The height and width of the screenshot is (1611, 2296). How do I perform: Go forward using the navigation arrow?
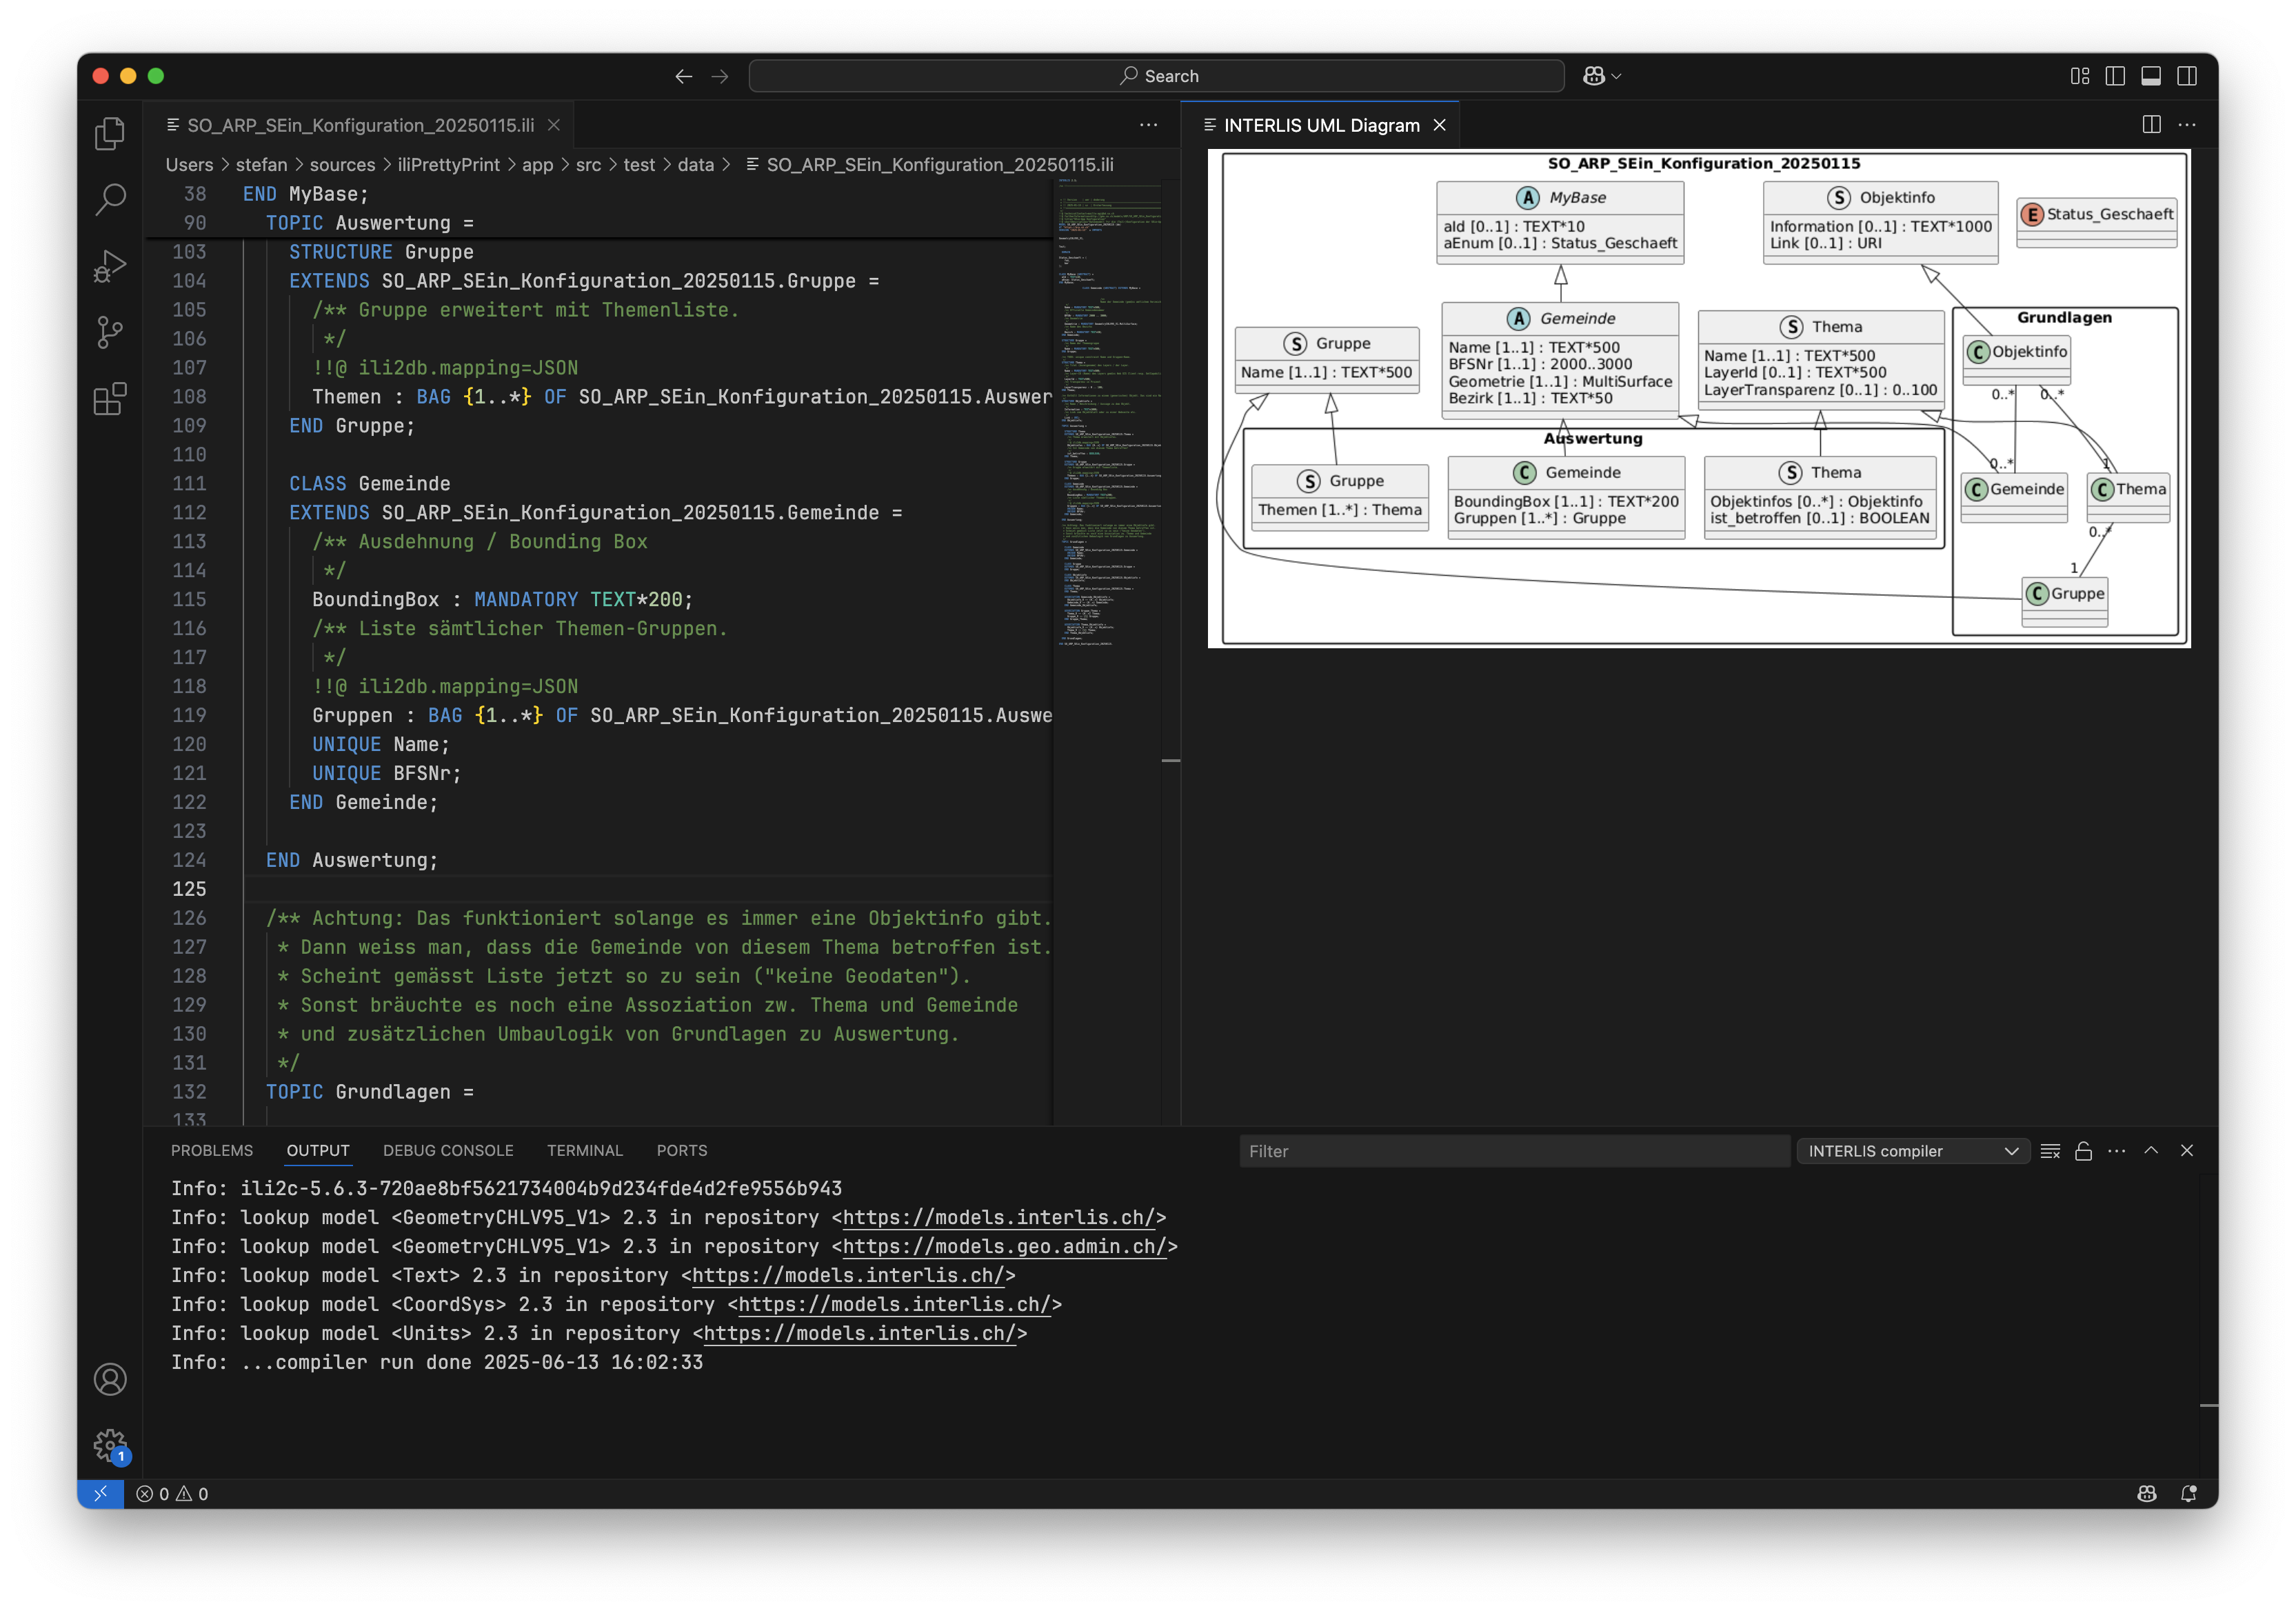(x=720, y=76)
